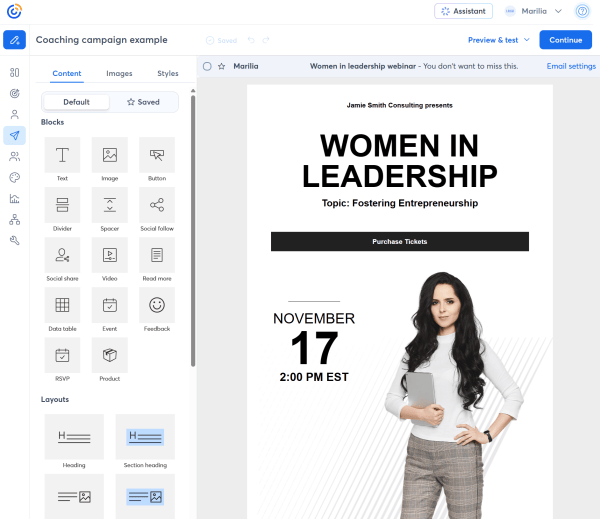Viewport: 600px width, 519px height.
Task: Click the Jamie Smith Consulting presents text
Action: point(399,105)
